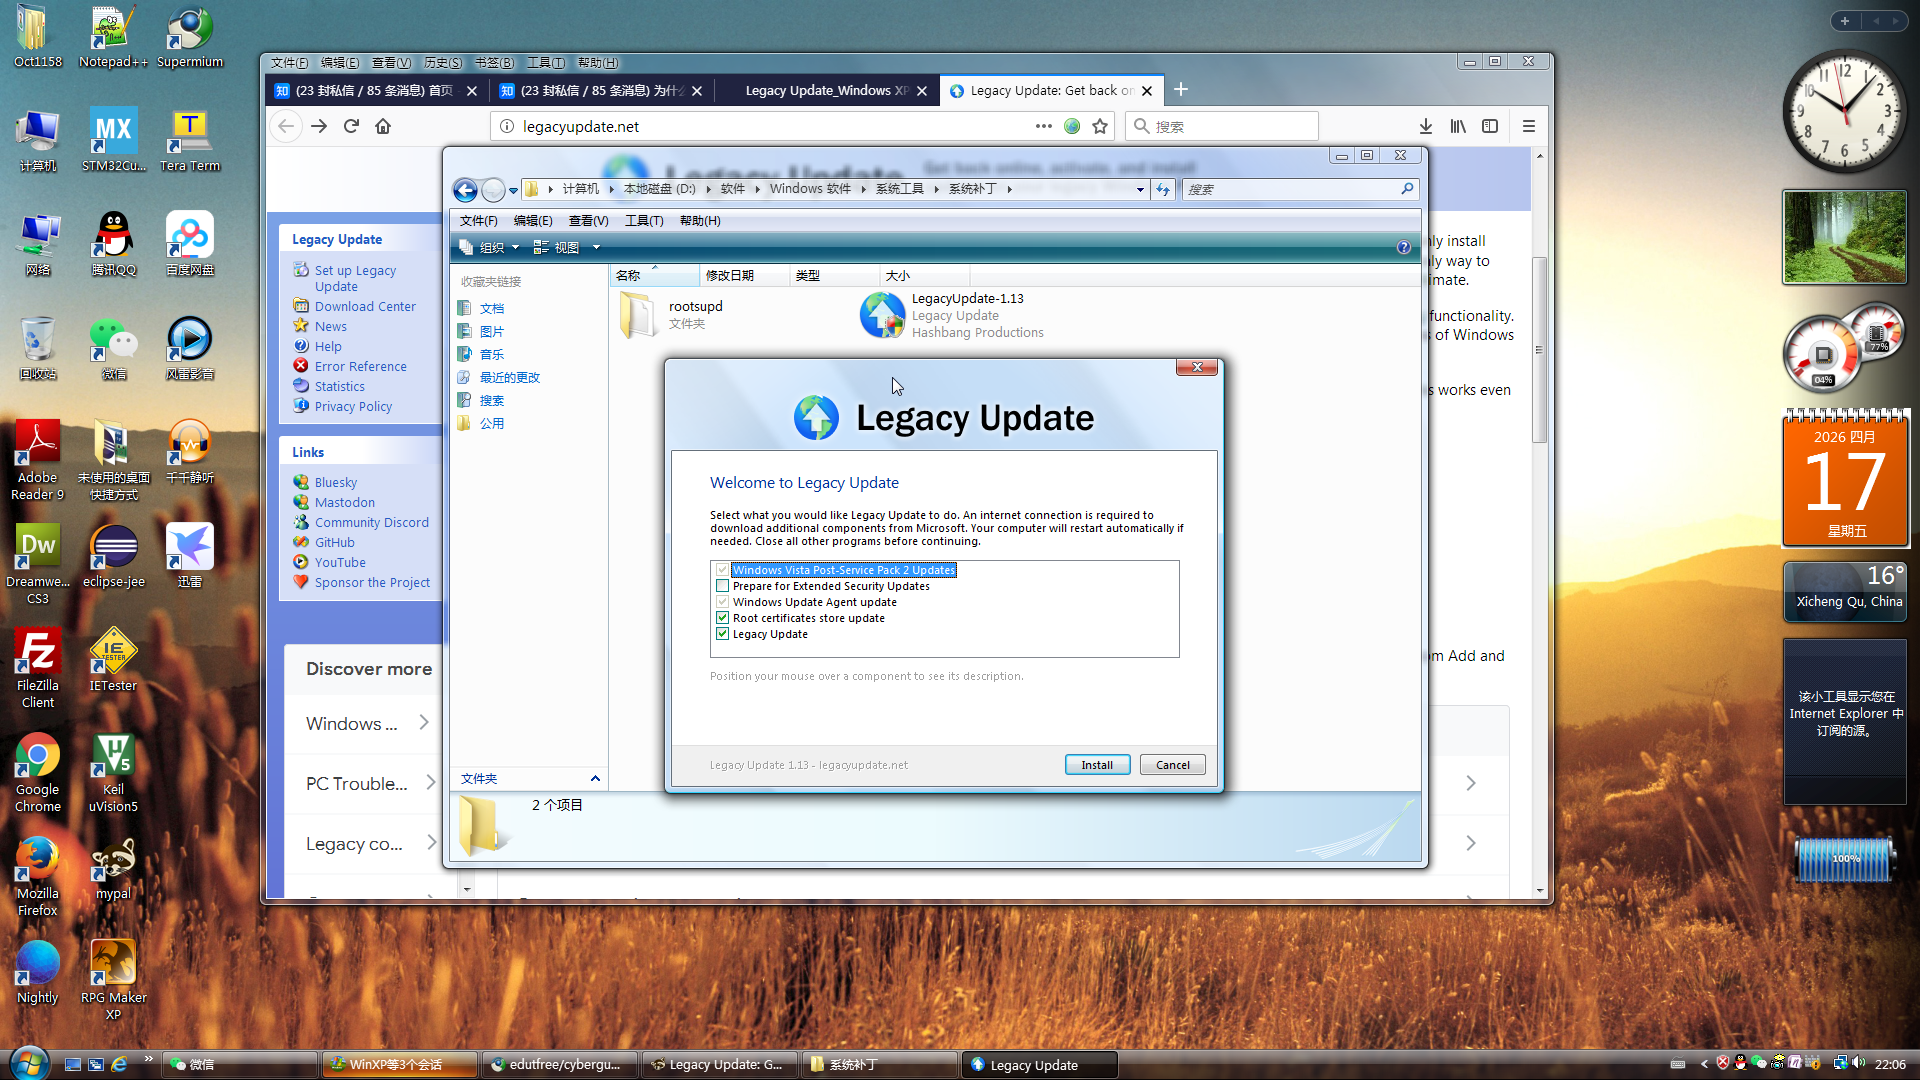Open Explorer help question mark icon
The width and height of the screenshot is (1920, 1080).
click(1403, 247)
